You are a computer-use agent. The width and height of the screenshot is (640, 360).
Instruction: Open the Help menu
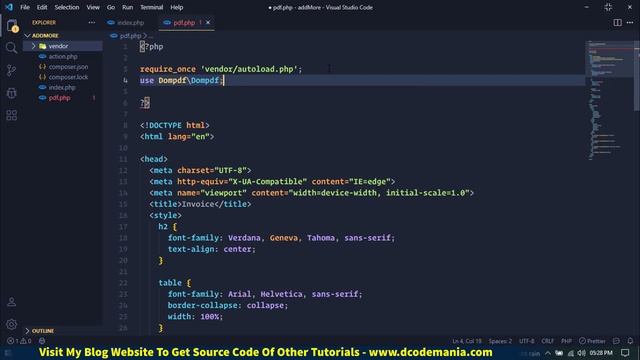(x=176, y=7)
